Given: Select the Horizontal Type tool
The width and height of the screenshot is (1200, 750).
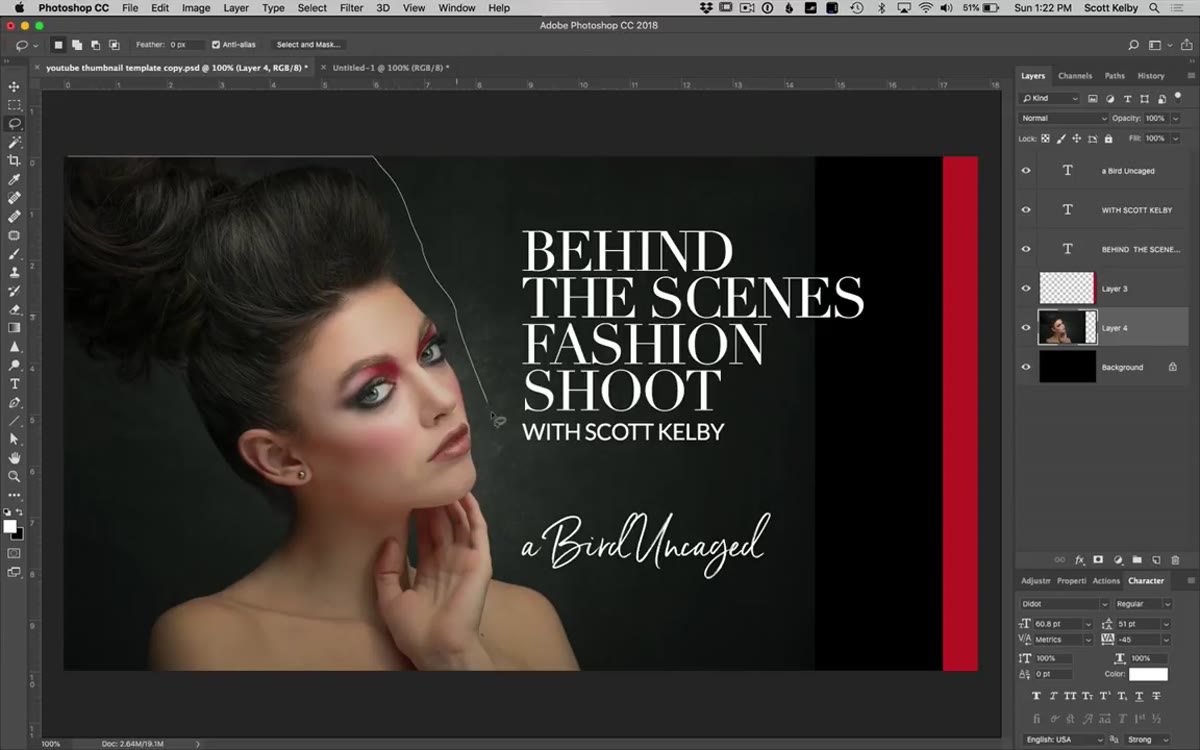Looking at the screenshot, I should 14,384.
